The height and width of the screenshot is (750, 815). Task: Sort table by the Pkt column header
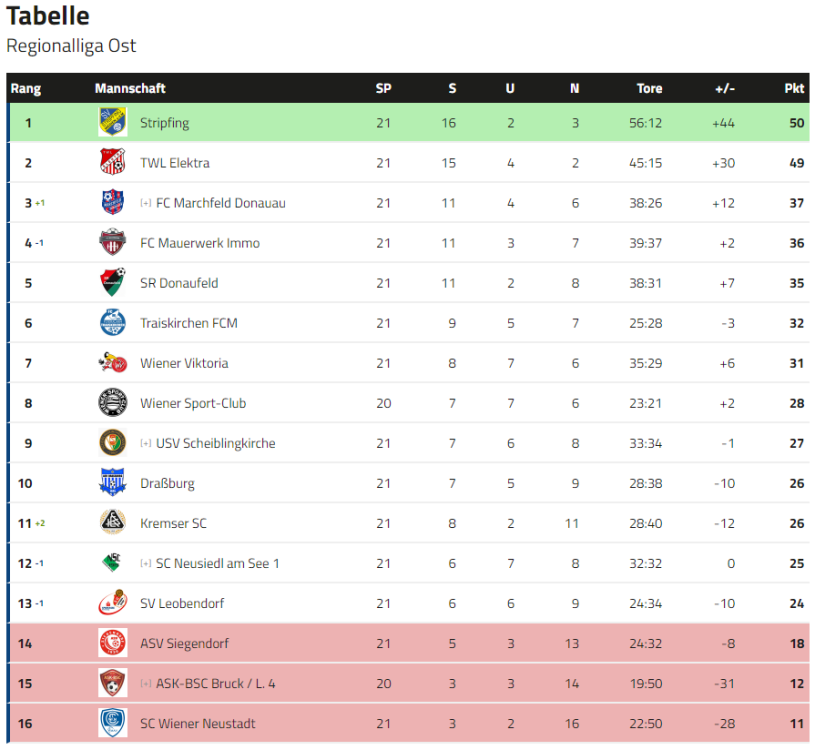pyautogui.click(x=794, y=88)
